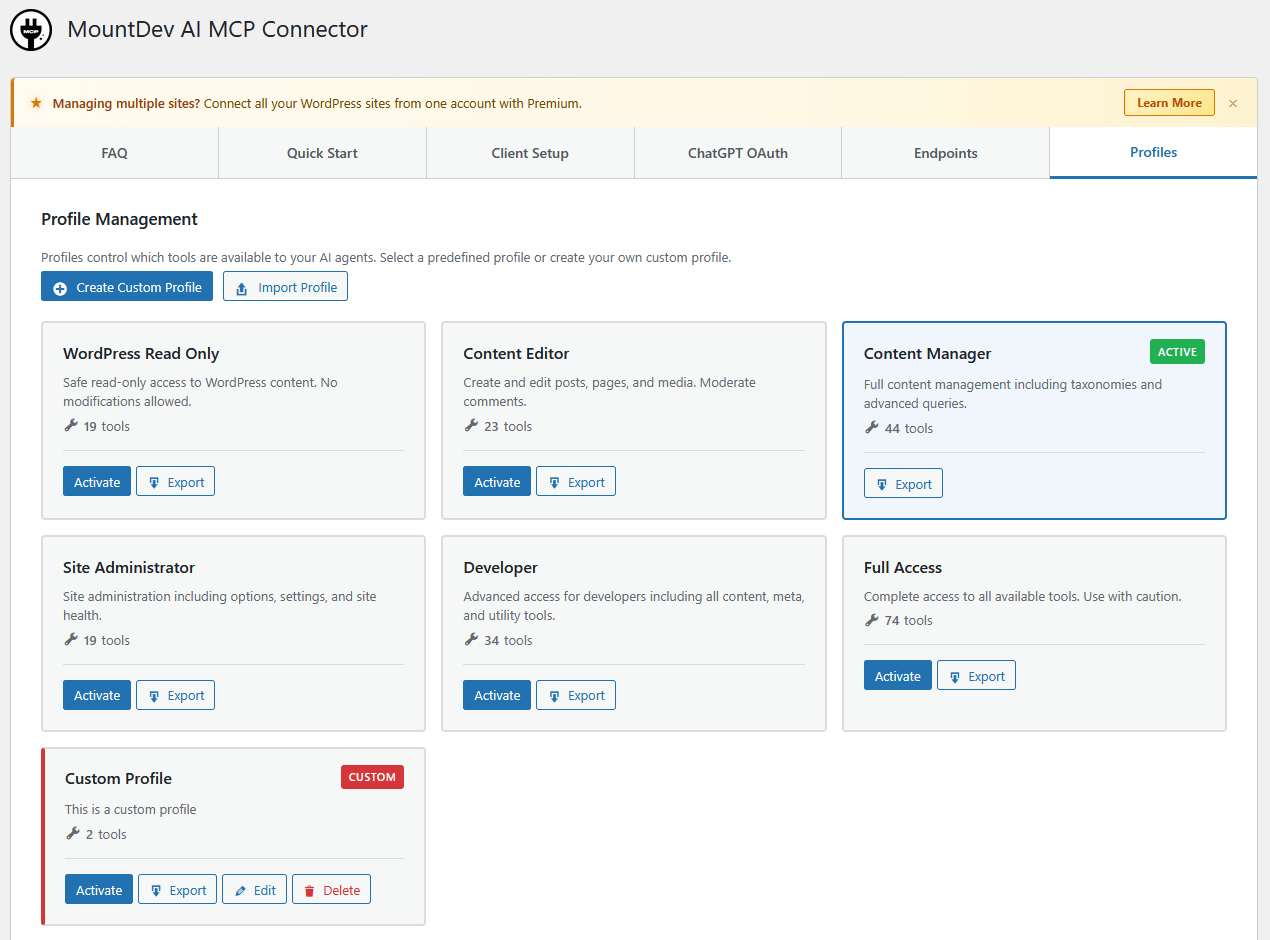
Task: Activate the Full Access profile
Action: tap(898, 676)
